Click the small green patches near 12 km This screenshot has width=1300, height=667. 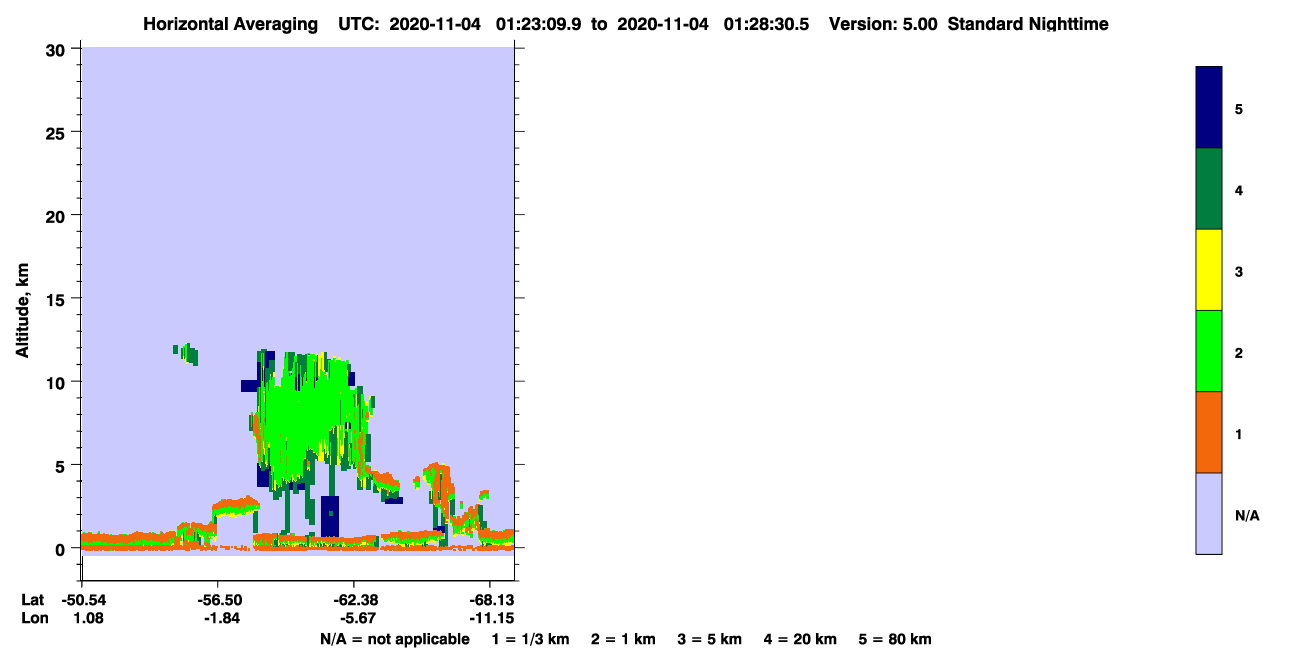tap(186, 353)
